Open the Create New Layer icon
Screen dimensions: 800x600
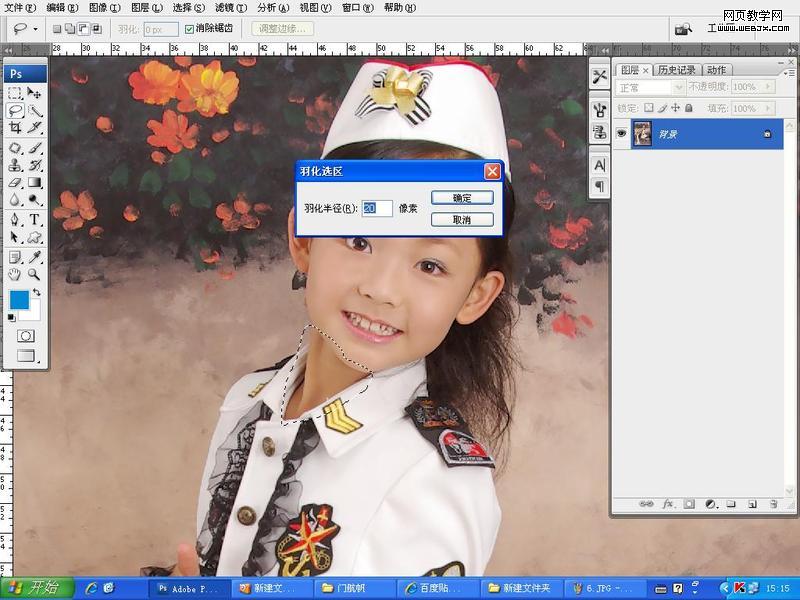[x=752, y=504]
